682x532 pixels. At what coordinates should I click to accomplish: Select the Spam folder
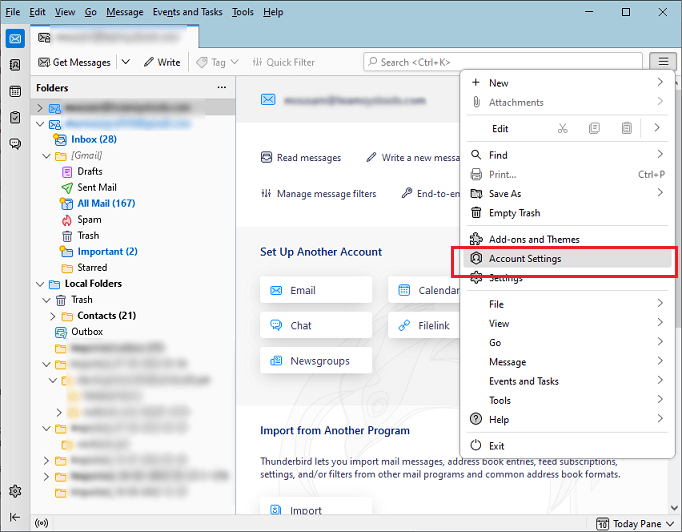(89, 220)
